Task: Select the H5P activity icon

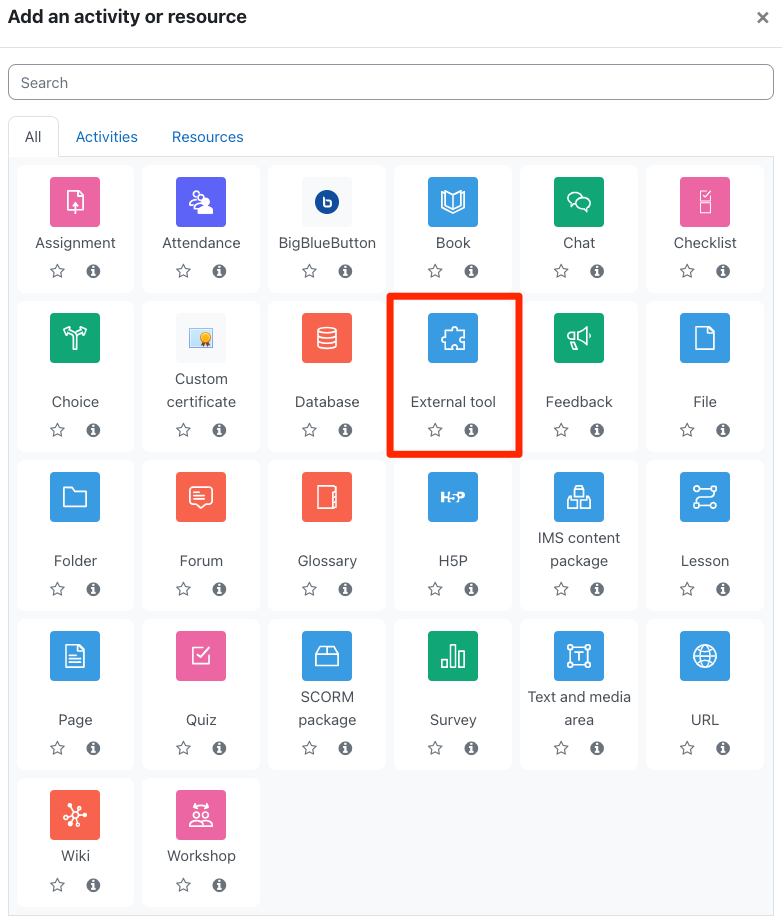Action: 453,497
